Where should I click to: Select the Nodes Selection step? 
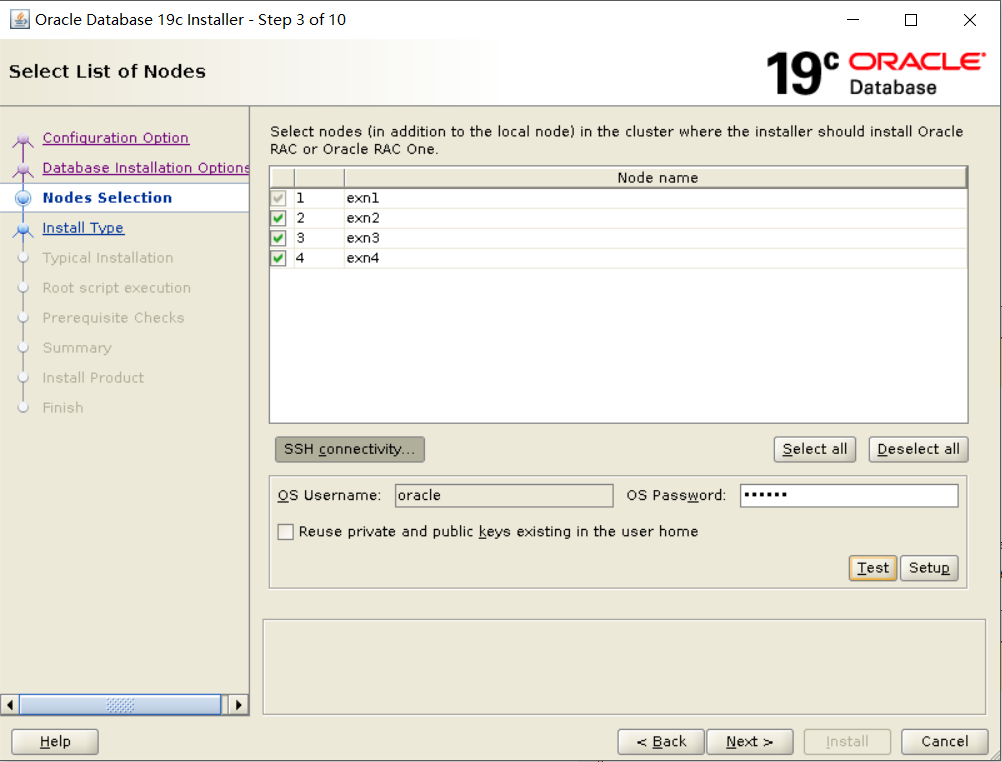click(107, 198)
